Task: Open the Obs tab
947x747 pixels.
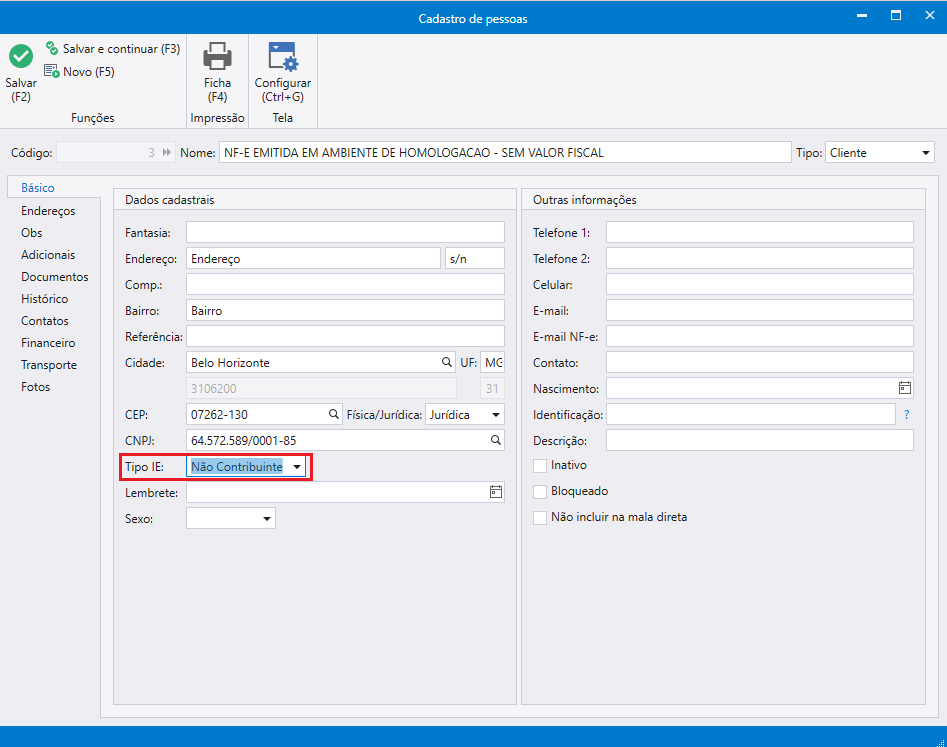Action: [x=31, y=232]
